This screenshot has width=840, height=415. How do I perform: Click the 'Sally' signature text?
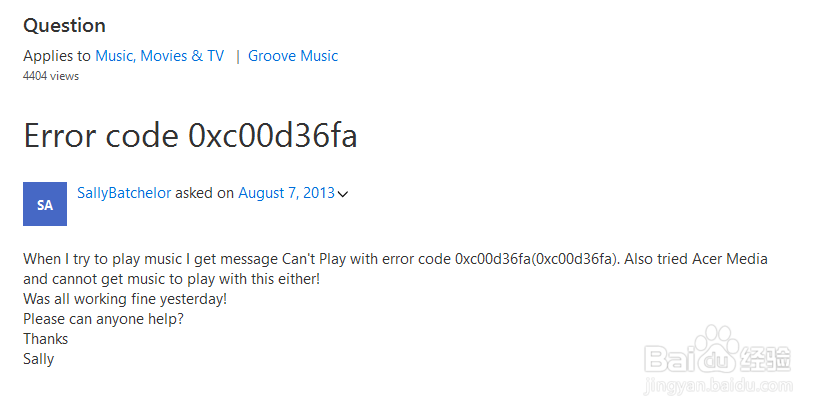(x=39, y=359)
